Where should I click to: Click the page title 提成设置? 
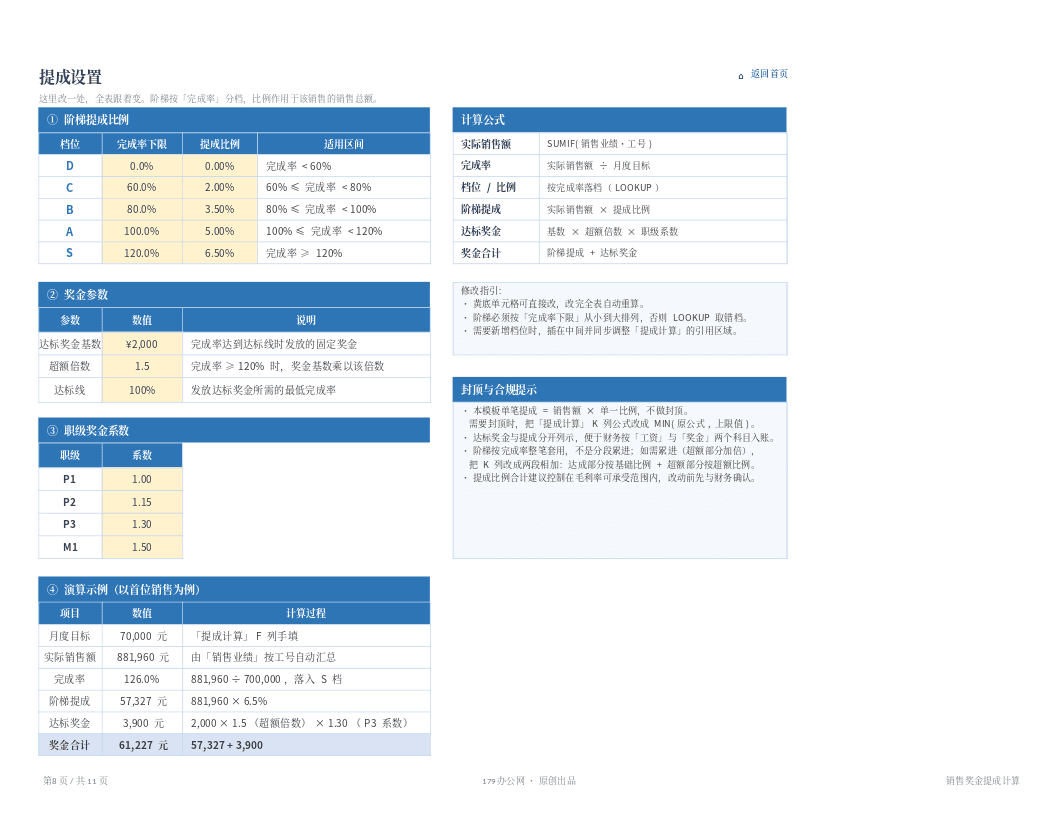(x=70, y=77)
